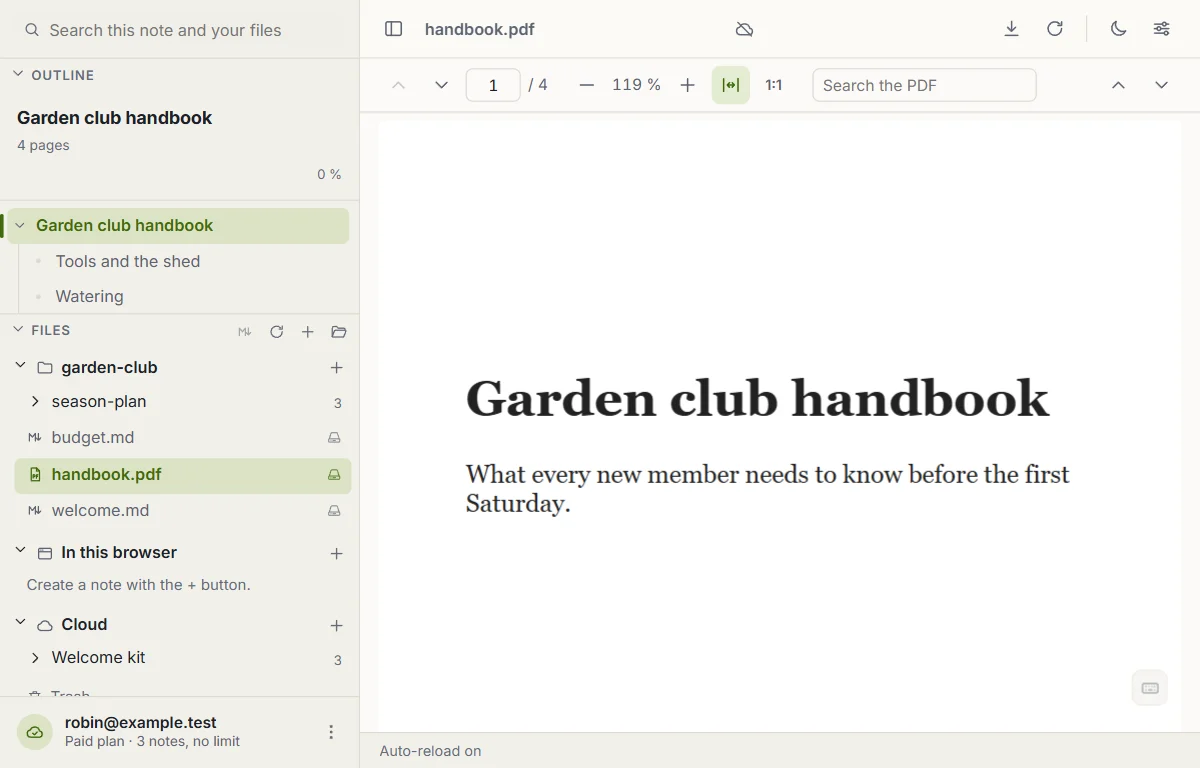Click the Search the PDF field
The height and width of the screenshot is (768, 1200).
click(x=924, y=85)
